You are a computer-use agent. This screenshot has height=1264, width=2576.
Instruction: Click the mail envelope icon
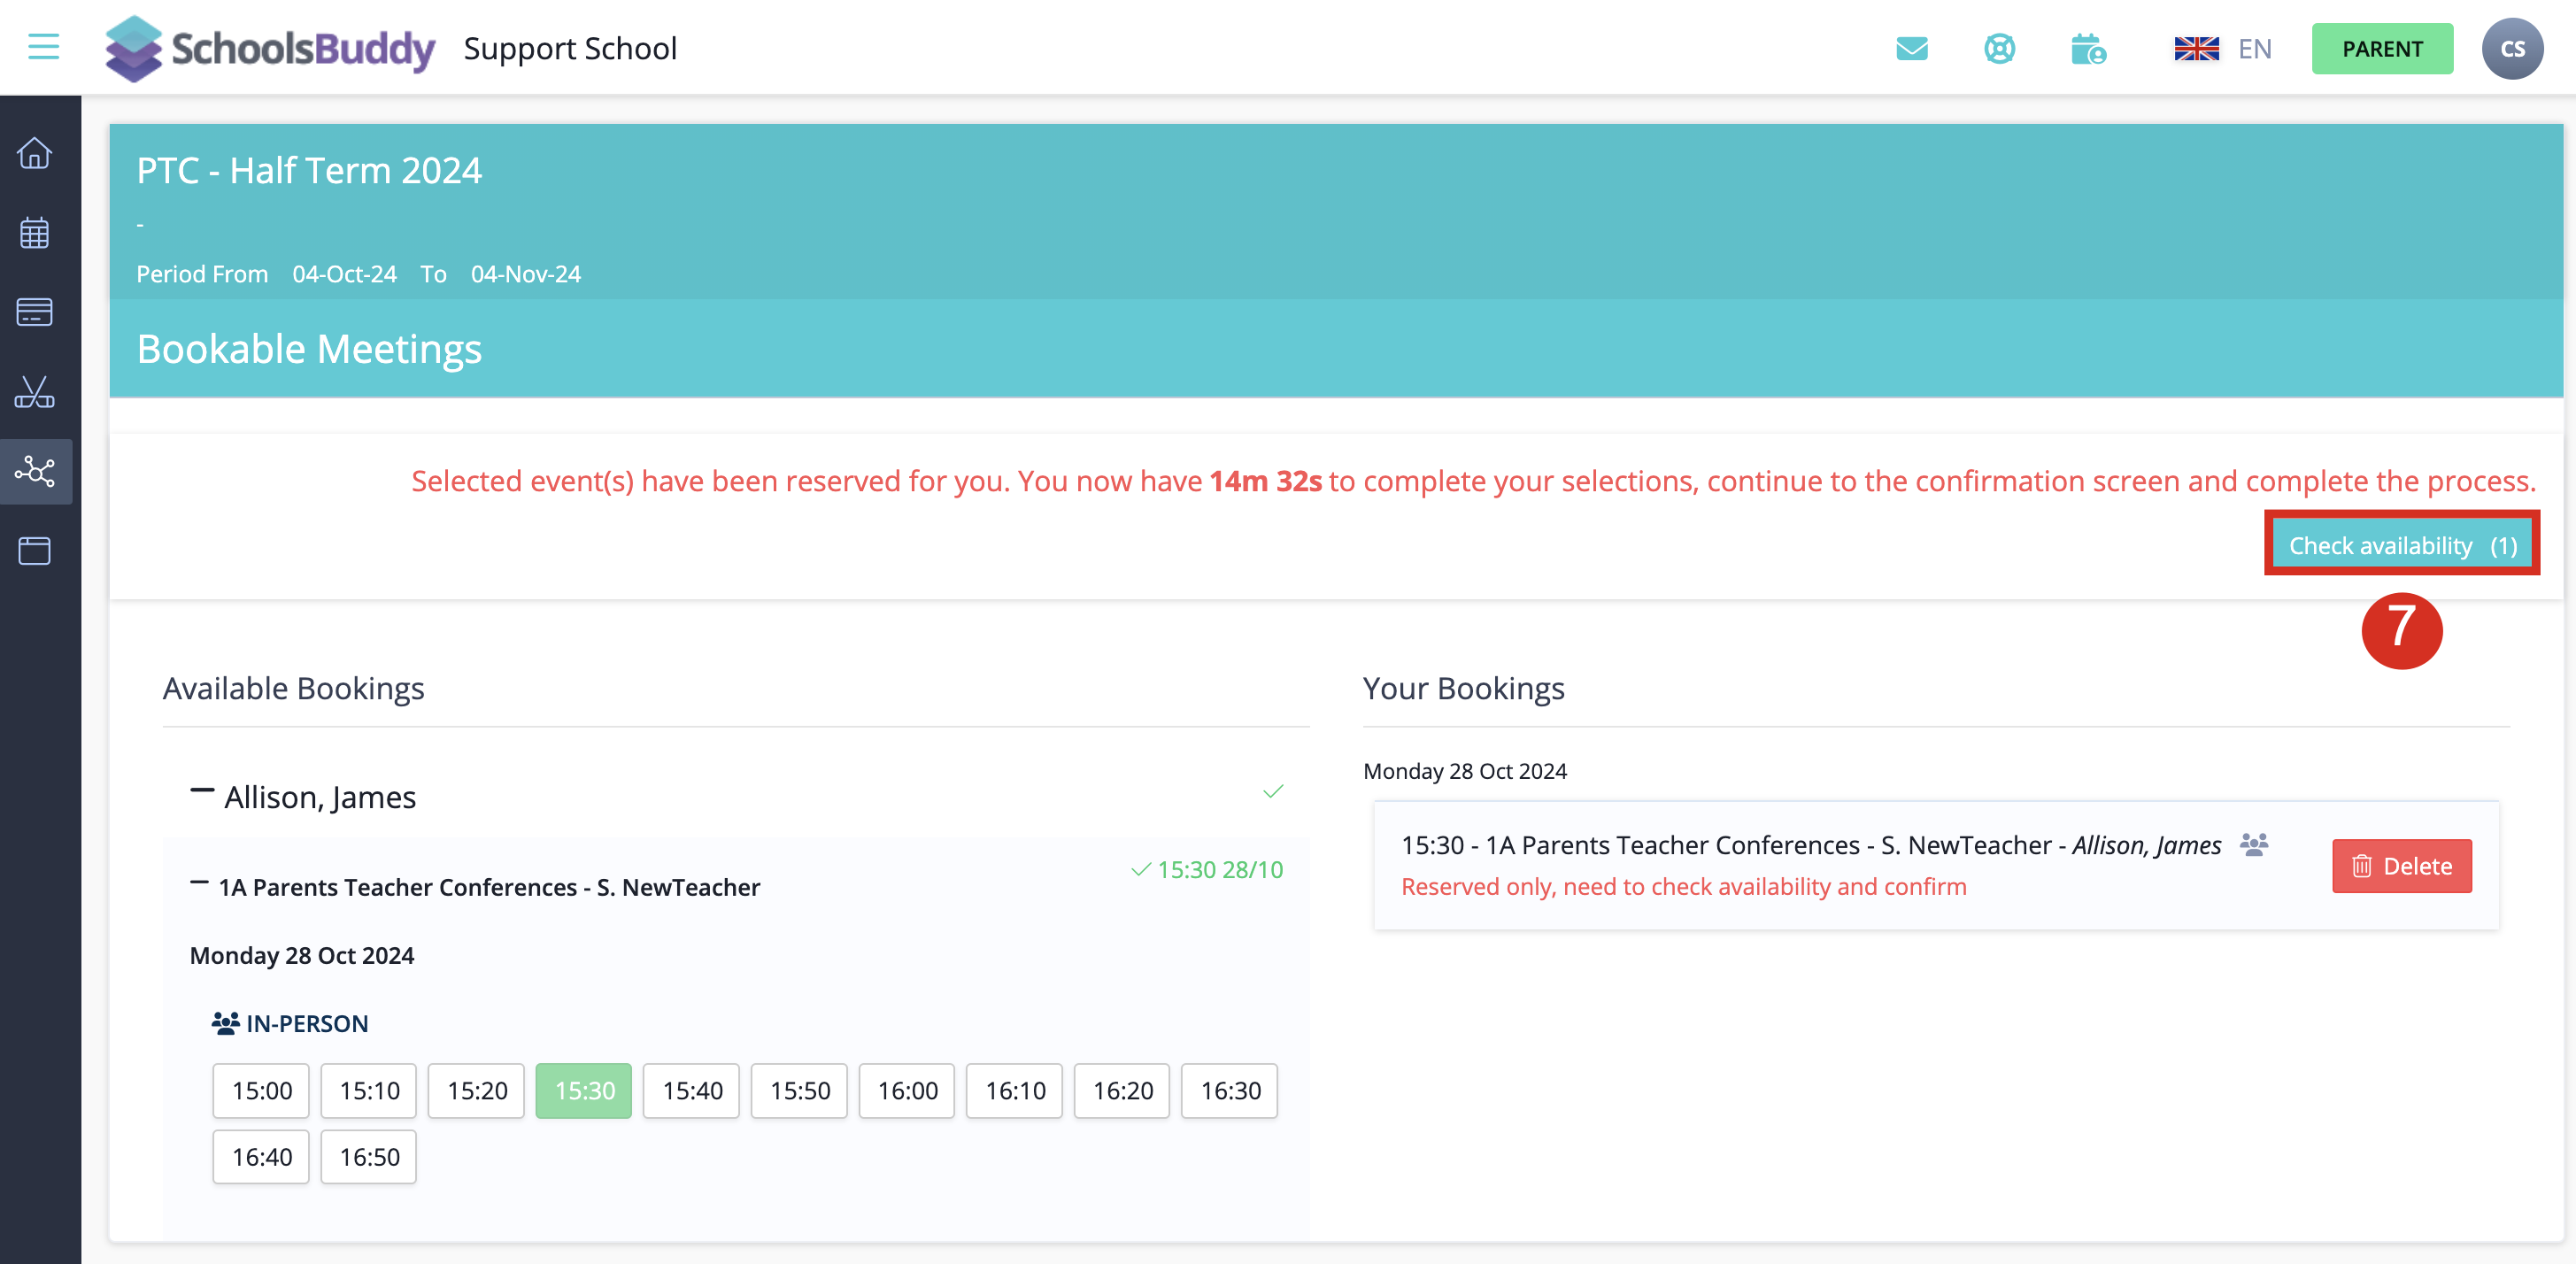(x=1911, y=48)
